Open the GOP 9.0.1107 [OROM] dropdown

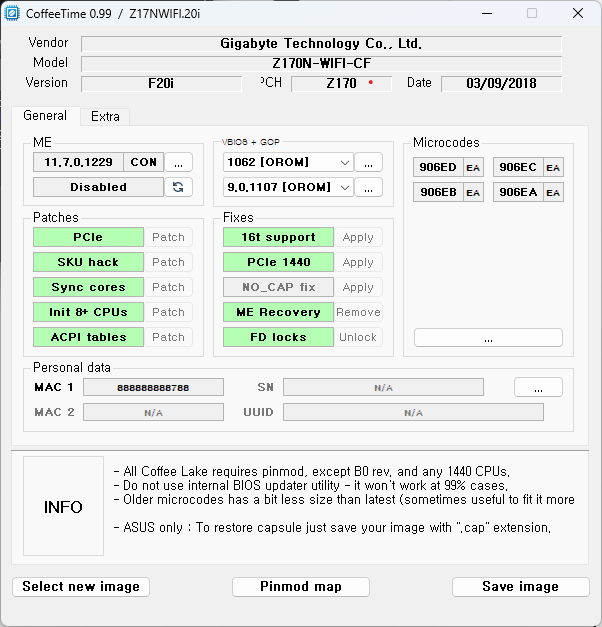click(x=288, y=187)
